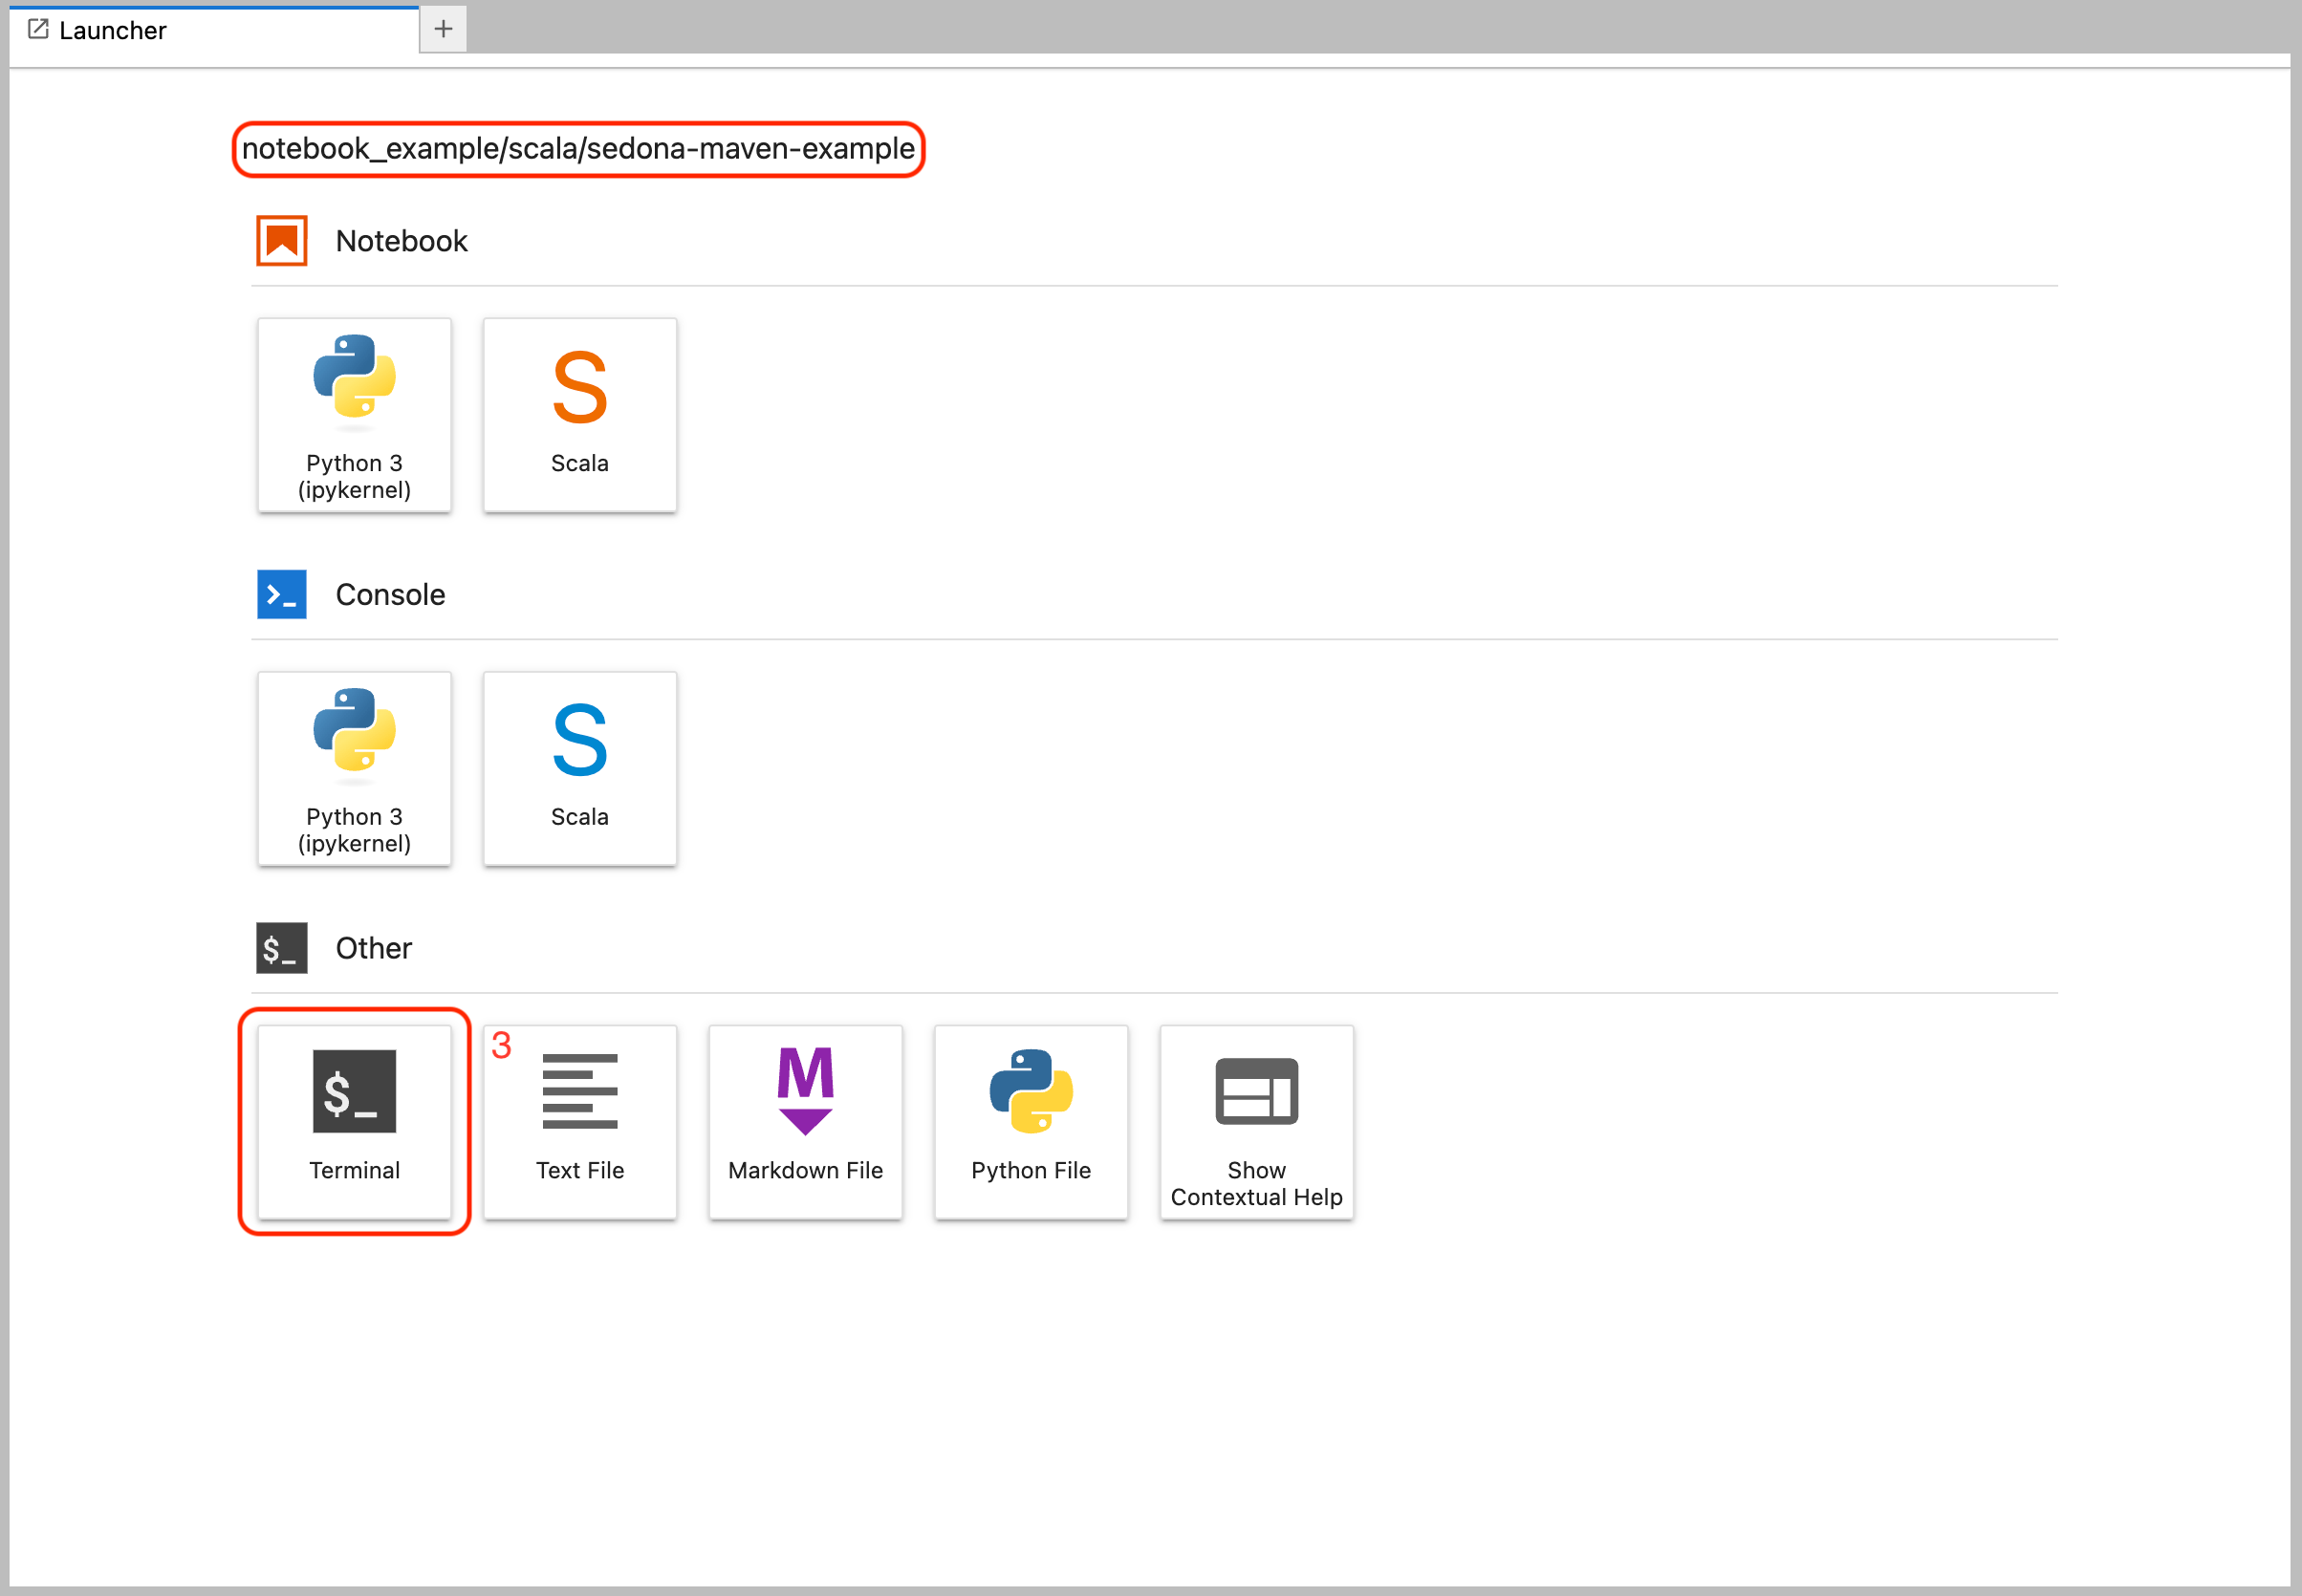Click the Console section heading text
This screenshot has width=2302, height=1596.
pyautogui.click(x=390, y=594)
